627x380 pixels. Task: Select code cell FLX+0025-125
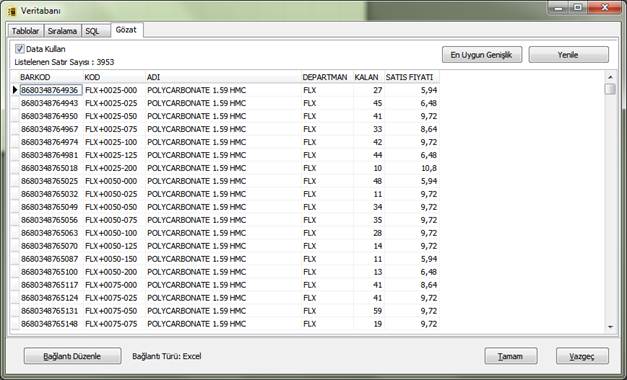pos(114,155)
